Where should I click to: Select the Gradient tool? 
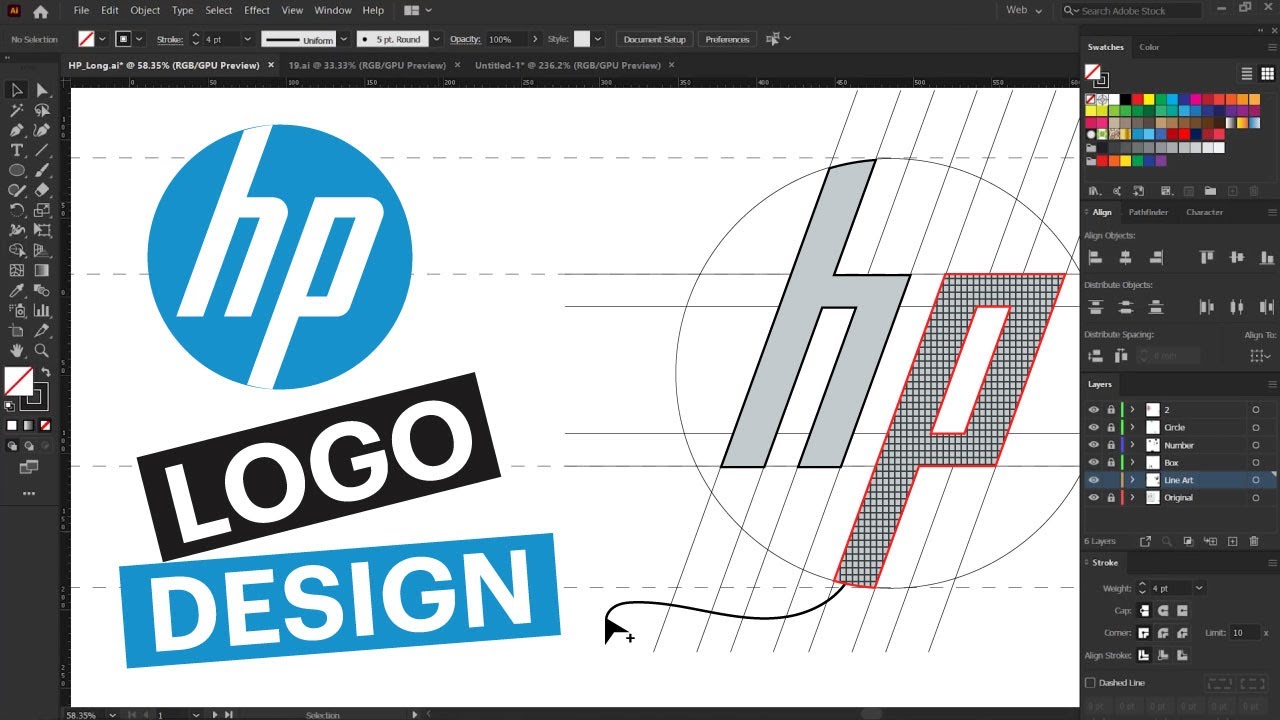(x=42, y=270)
